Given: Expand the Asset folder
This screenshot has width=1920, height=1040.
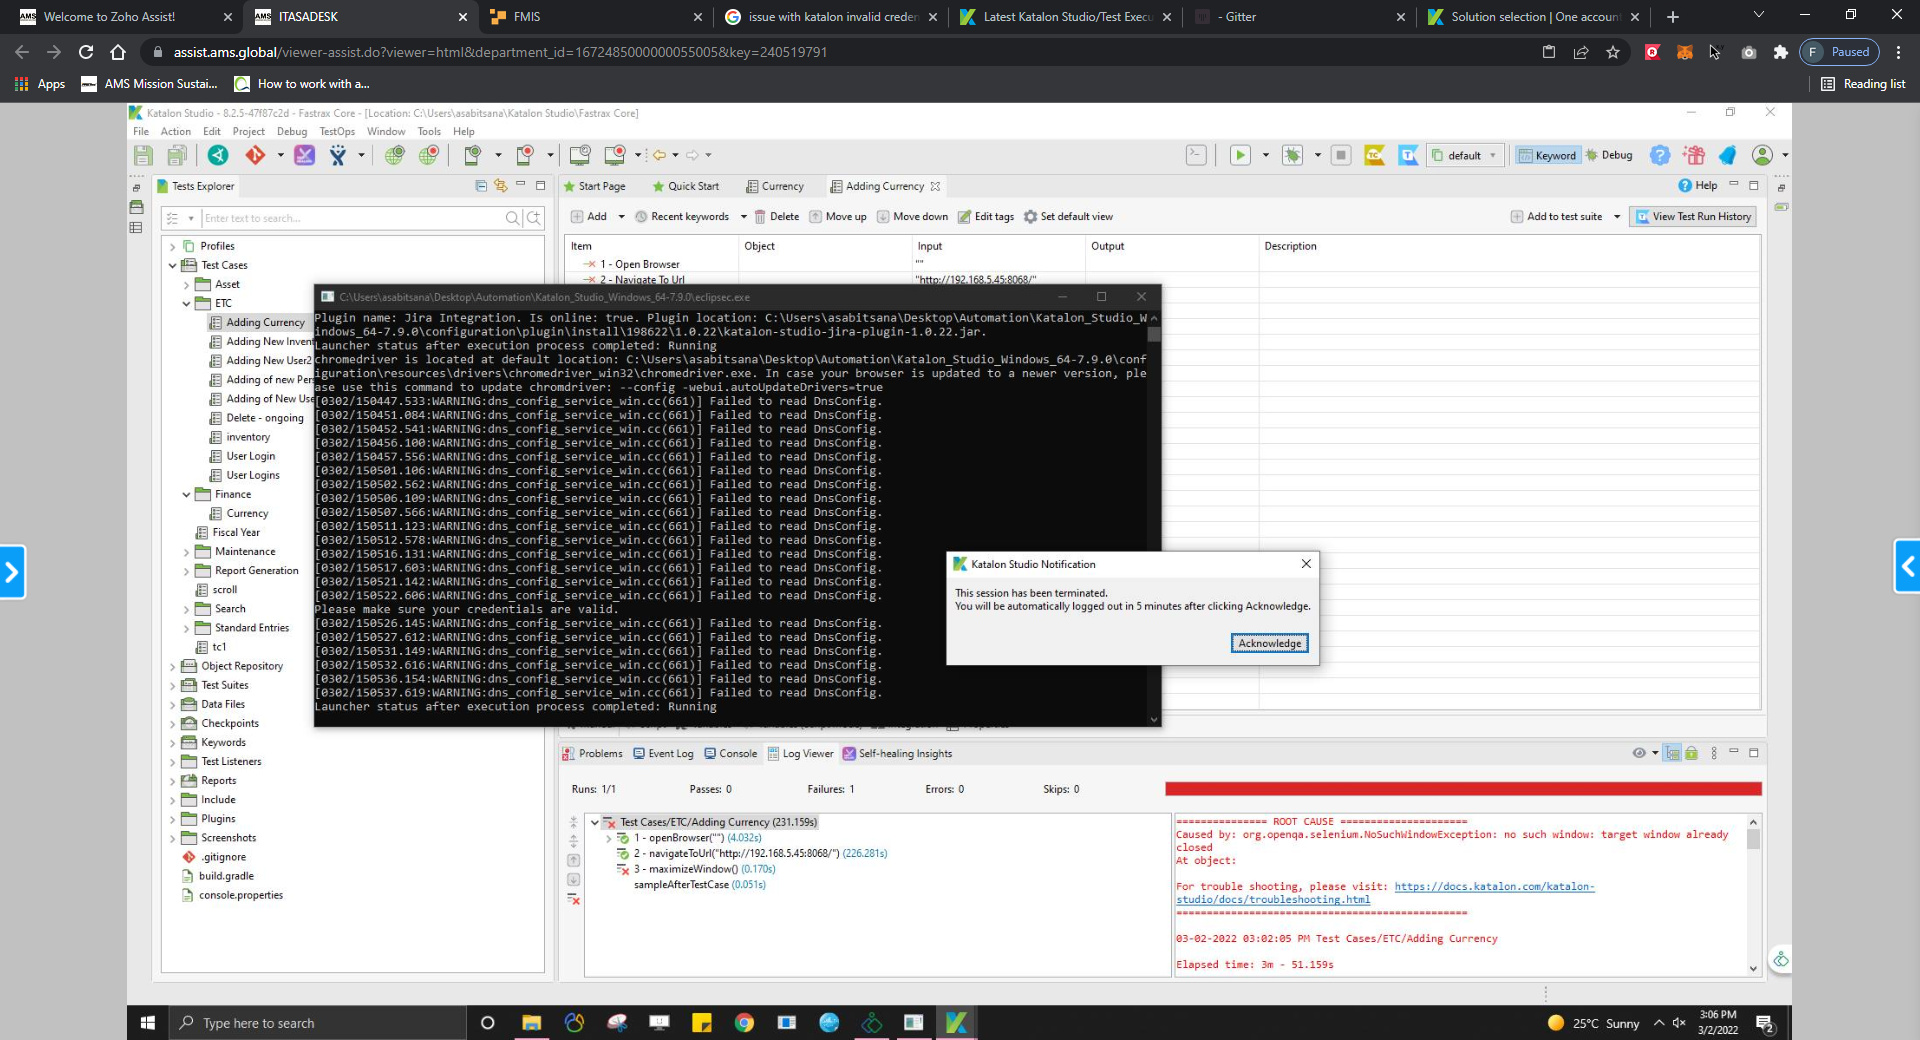Looking at the screenshot, I should (x=186, y=285).
